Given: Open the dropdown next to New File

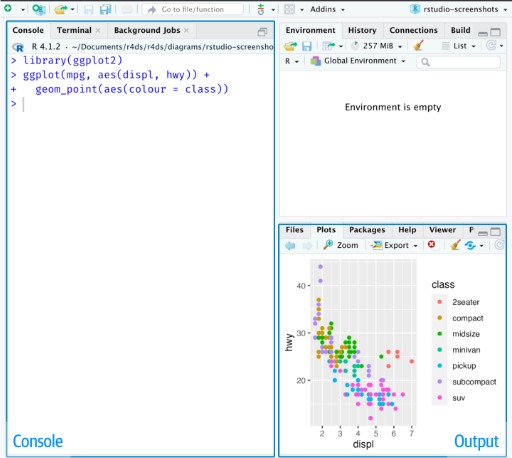Looking at the screenshot, I should [x=23, y=10].
